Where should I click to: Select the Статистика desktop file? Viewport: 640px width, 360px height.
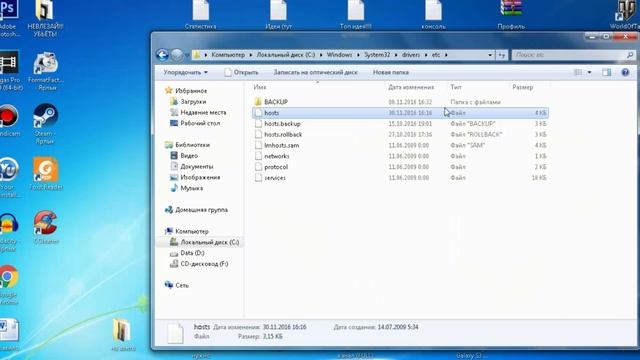[x=200, y=16]
